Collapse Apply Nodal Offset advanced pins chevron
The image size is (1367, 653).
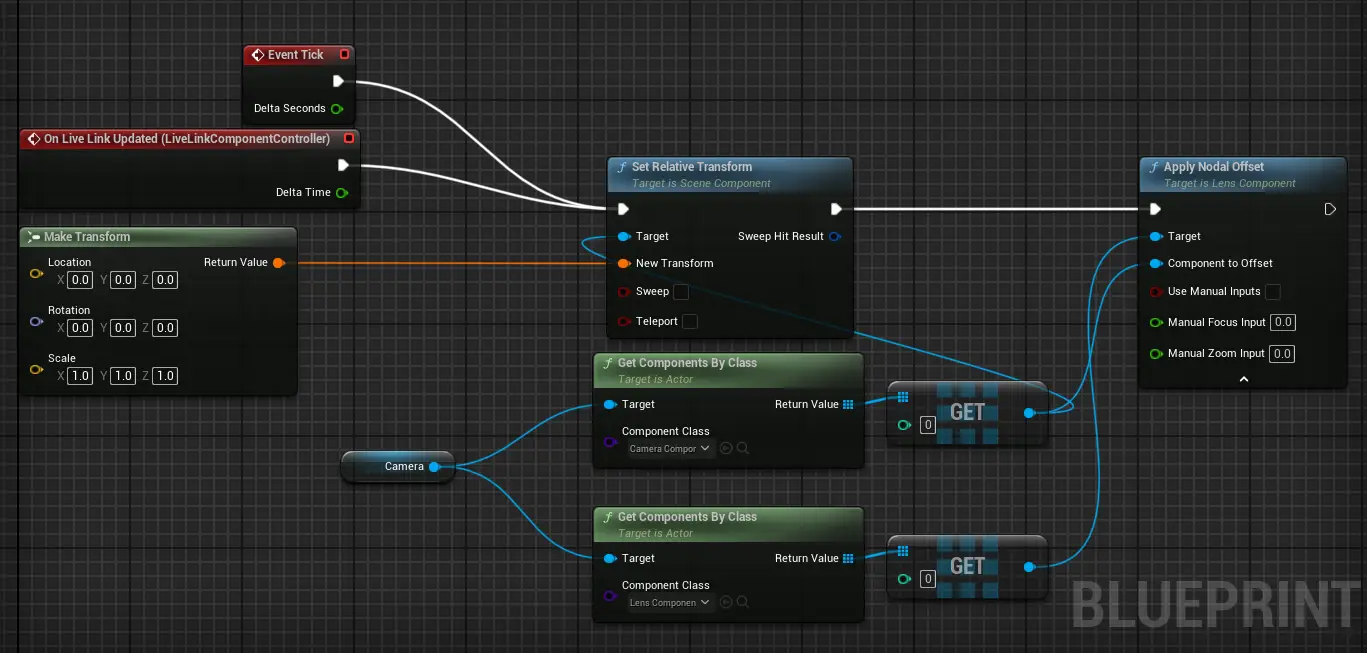click(1244, 379)
